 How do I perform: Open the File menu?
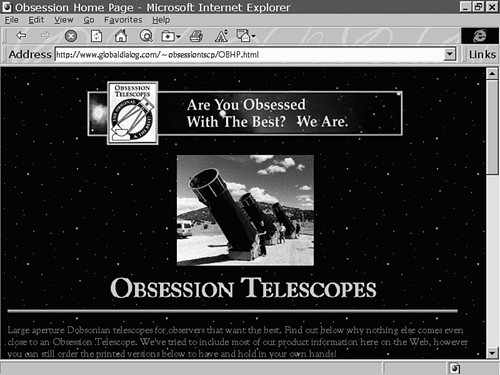11,20
